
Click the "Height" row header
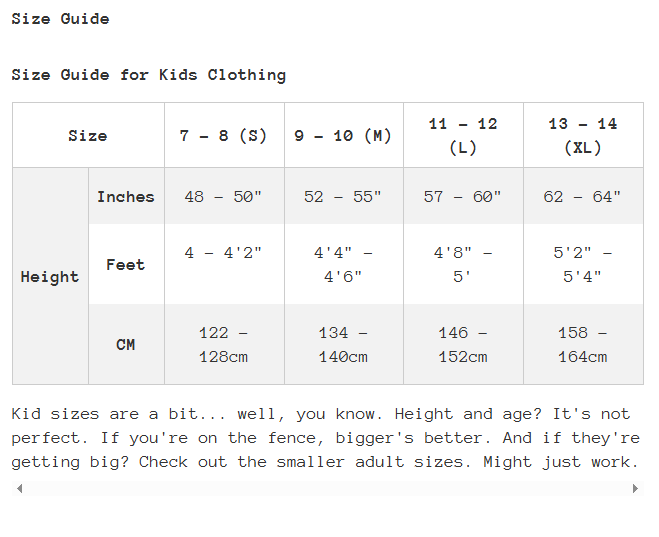[50, 277]
